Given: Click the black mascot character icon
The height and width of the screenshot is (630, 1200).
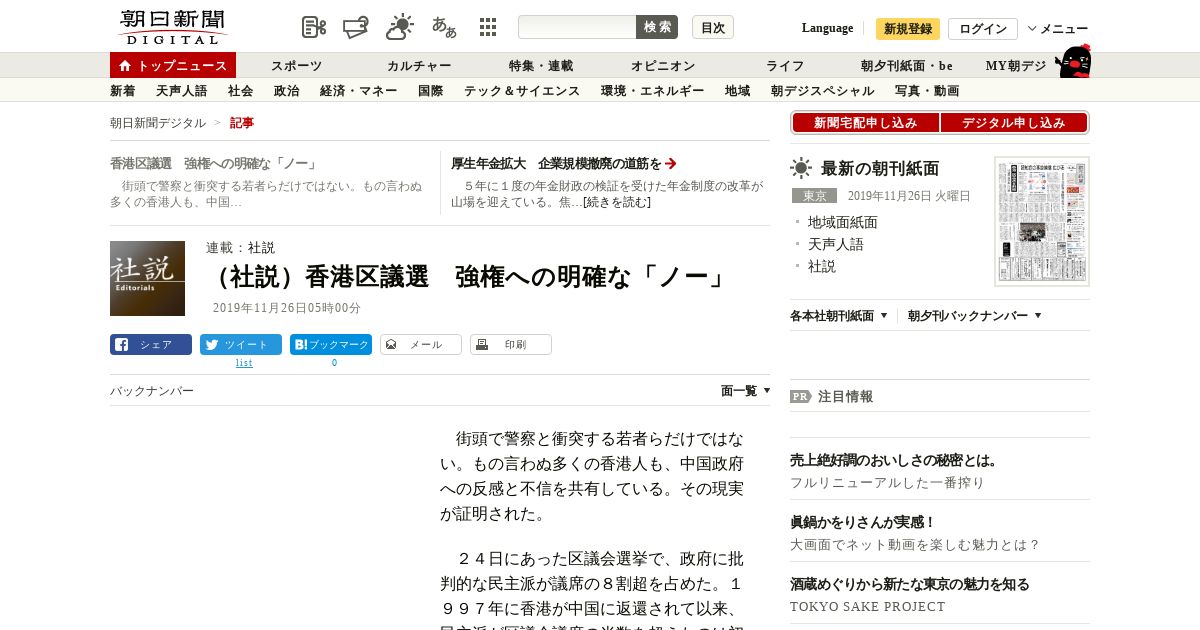Looking at the screenshot, I should [1073, 61].
